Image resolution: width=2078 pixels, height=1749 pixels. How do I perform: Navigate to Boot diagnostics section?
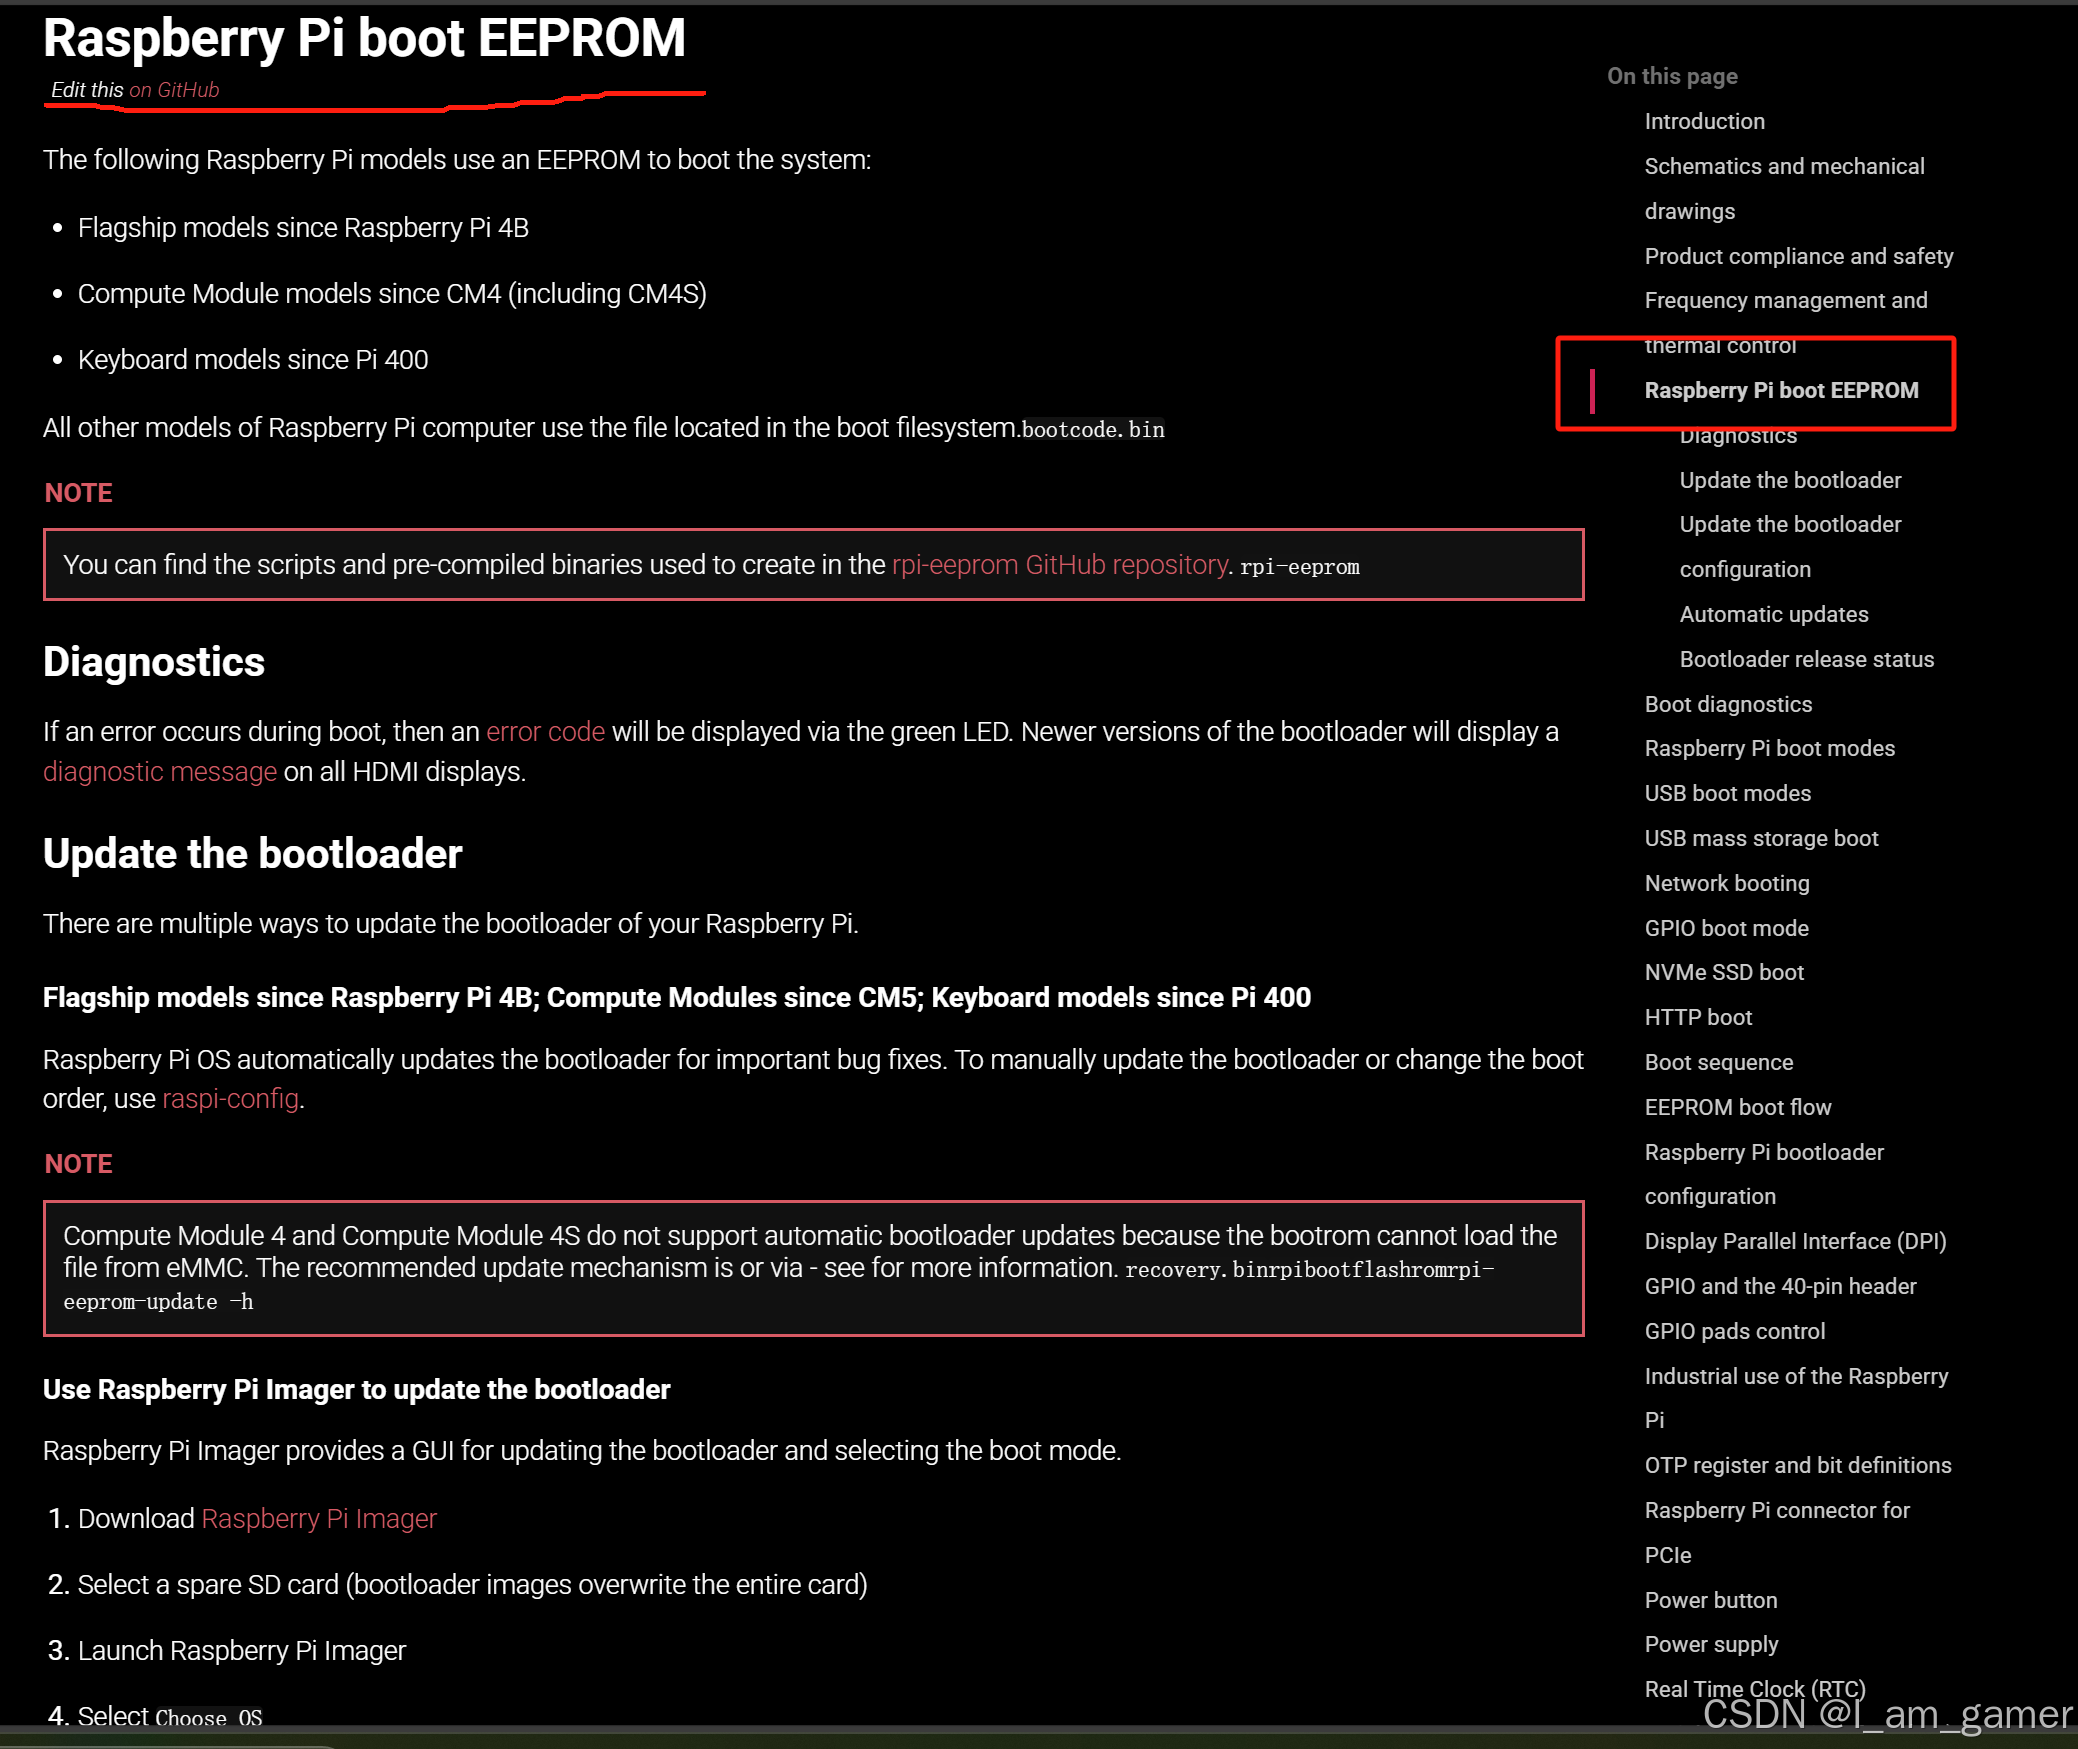point(1727,704)
